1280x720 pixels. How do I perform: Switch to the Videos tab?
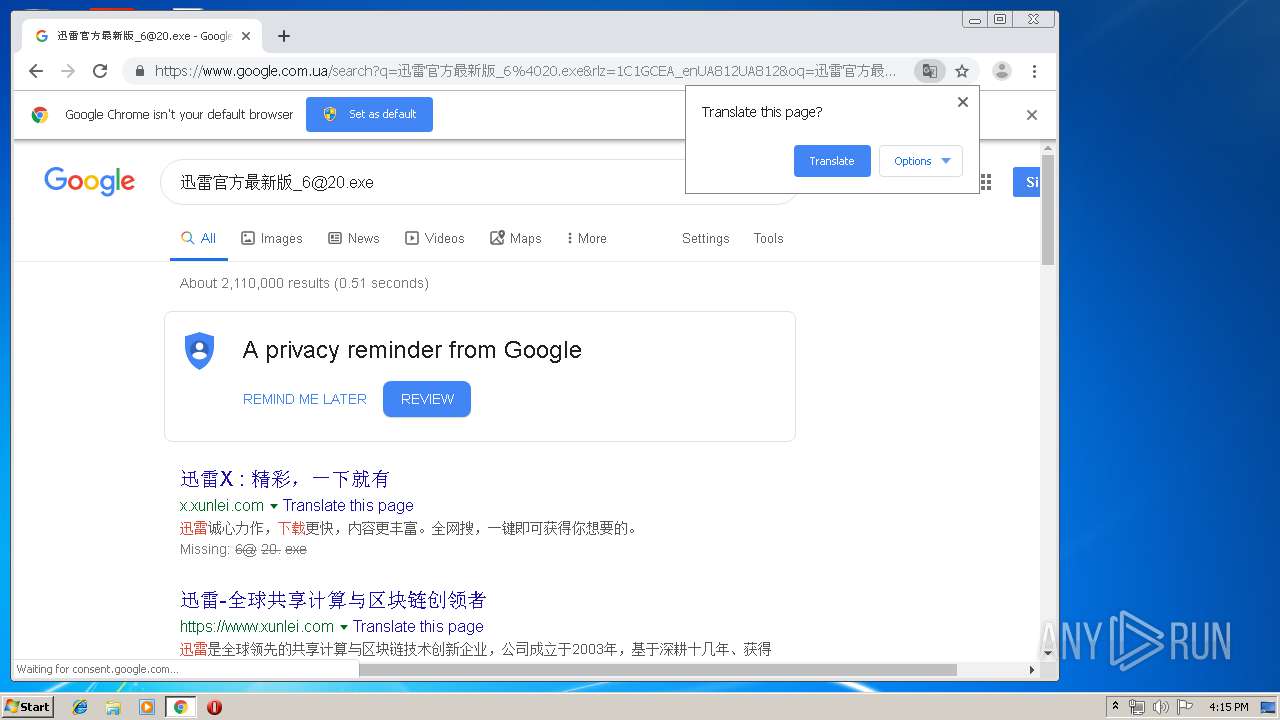coord(434,238)
